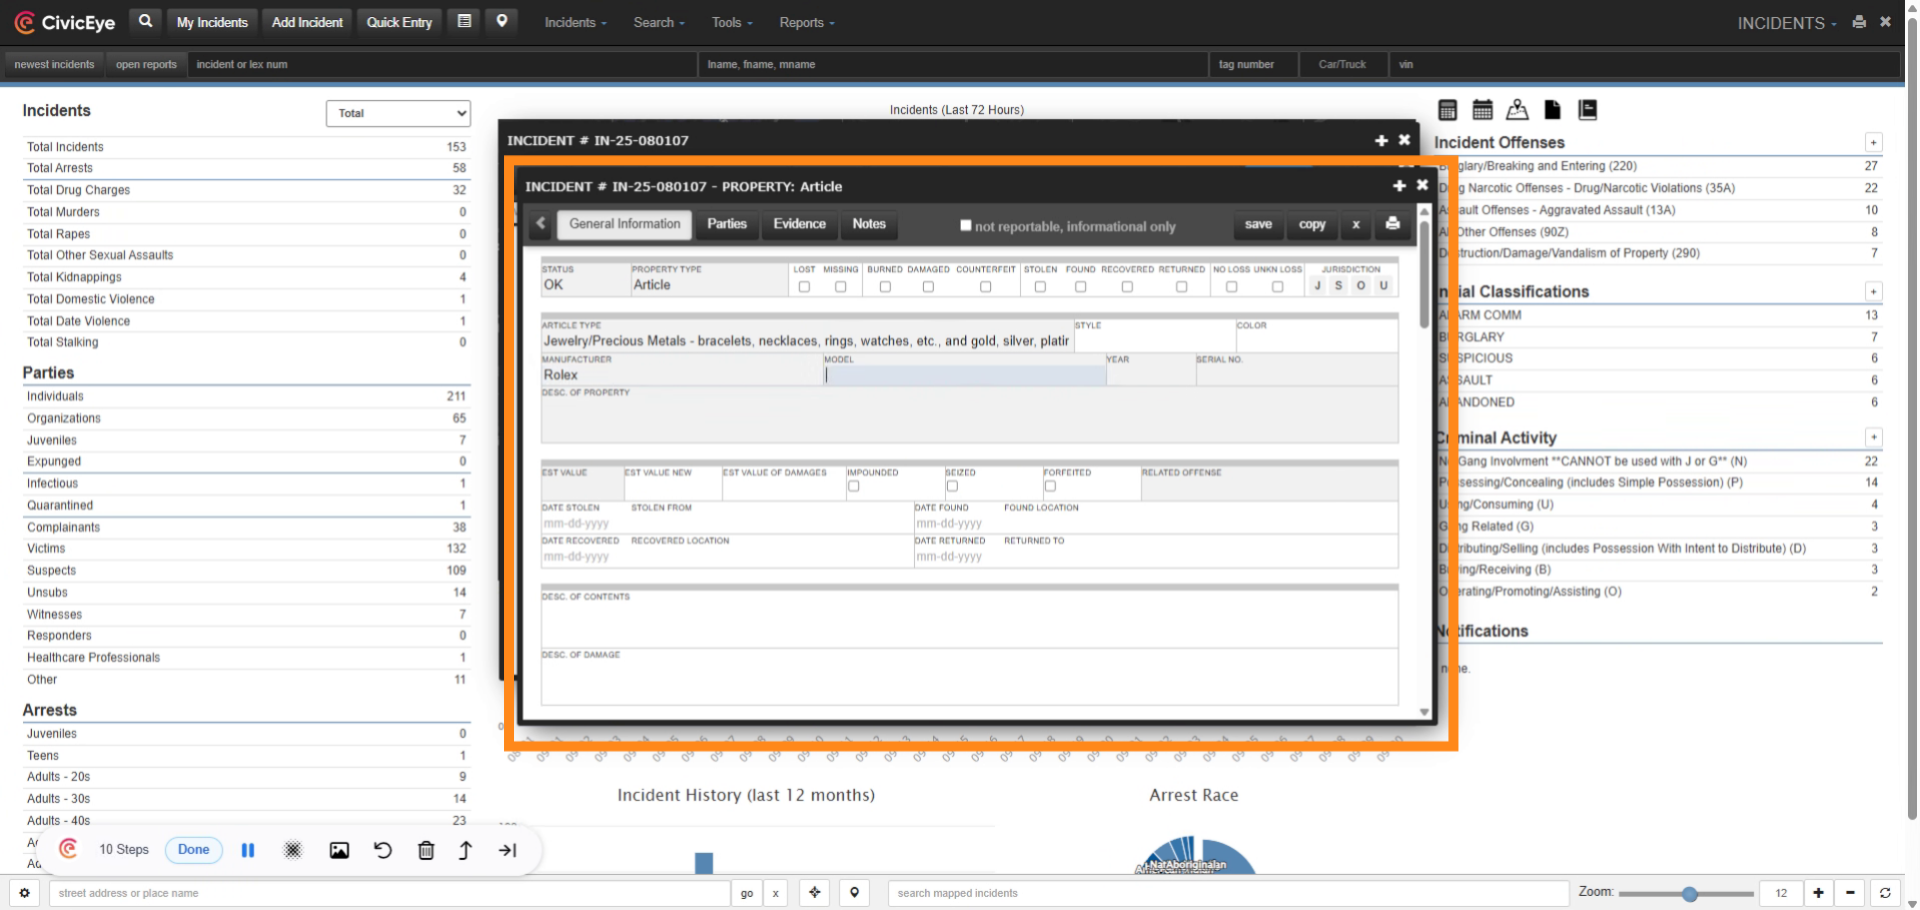Viewport: 1920px width, 910px height.
Task: Print the property article record
Action: point(1392,224)
